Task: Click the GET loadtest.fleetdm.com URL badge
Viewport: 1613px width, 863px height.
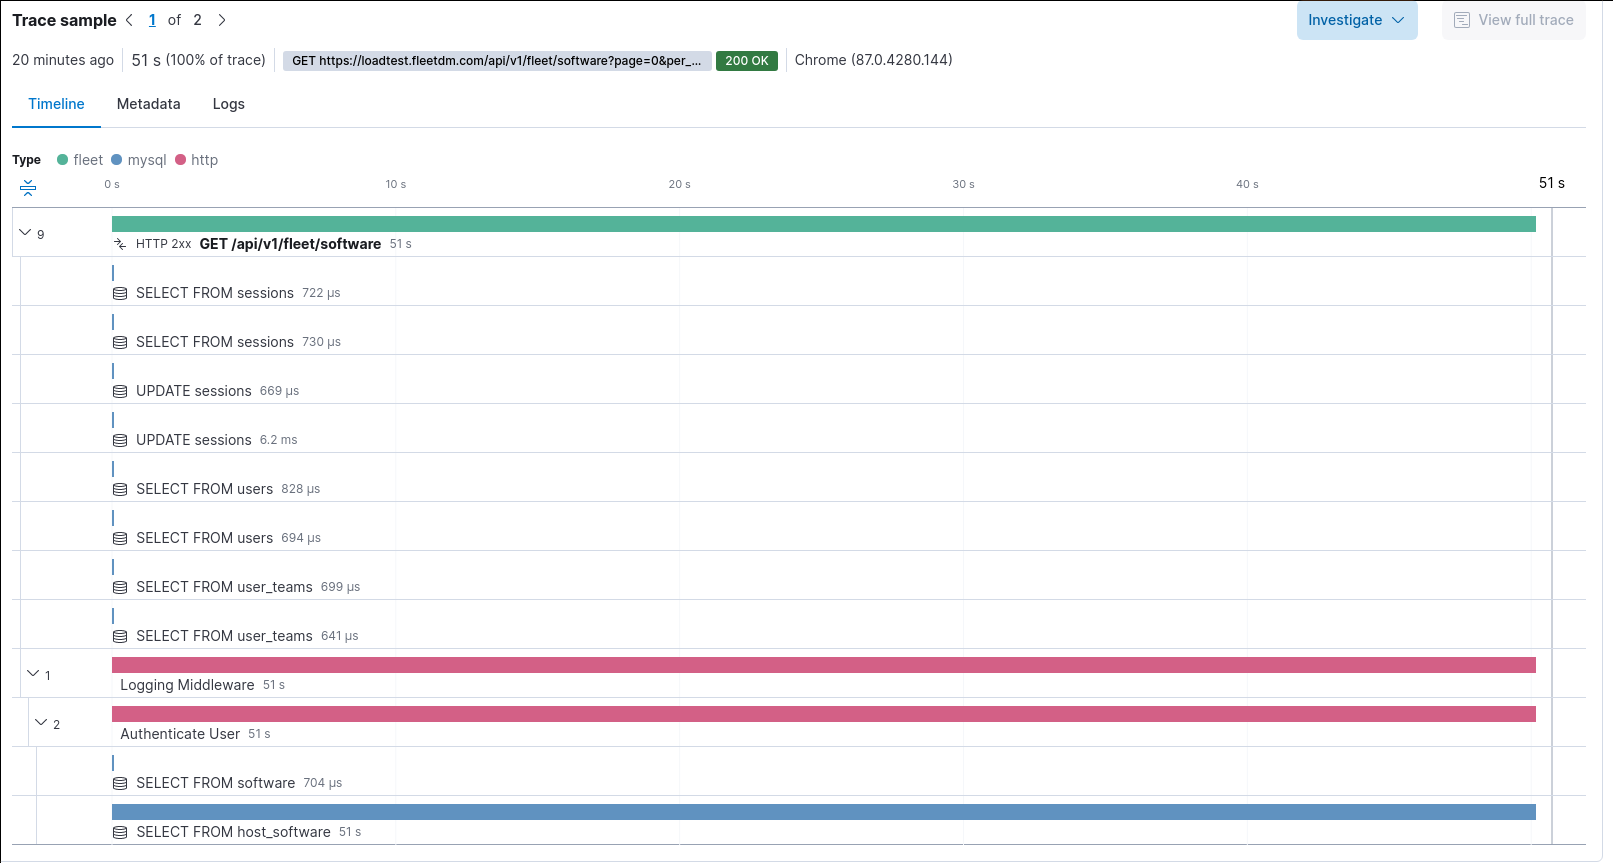Action: [x=497, y=61]
